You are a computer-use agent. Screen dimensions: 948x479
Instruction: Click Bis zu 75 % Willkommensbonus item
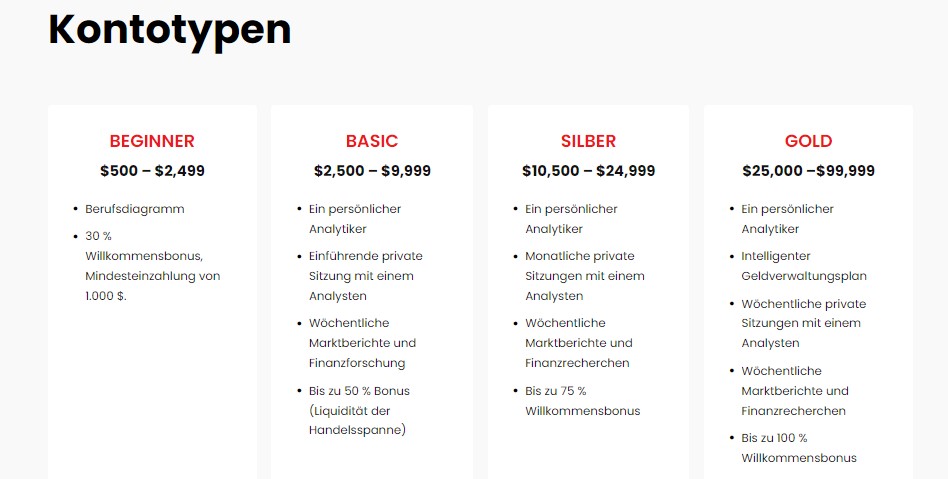[x=582, y=401]
